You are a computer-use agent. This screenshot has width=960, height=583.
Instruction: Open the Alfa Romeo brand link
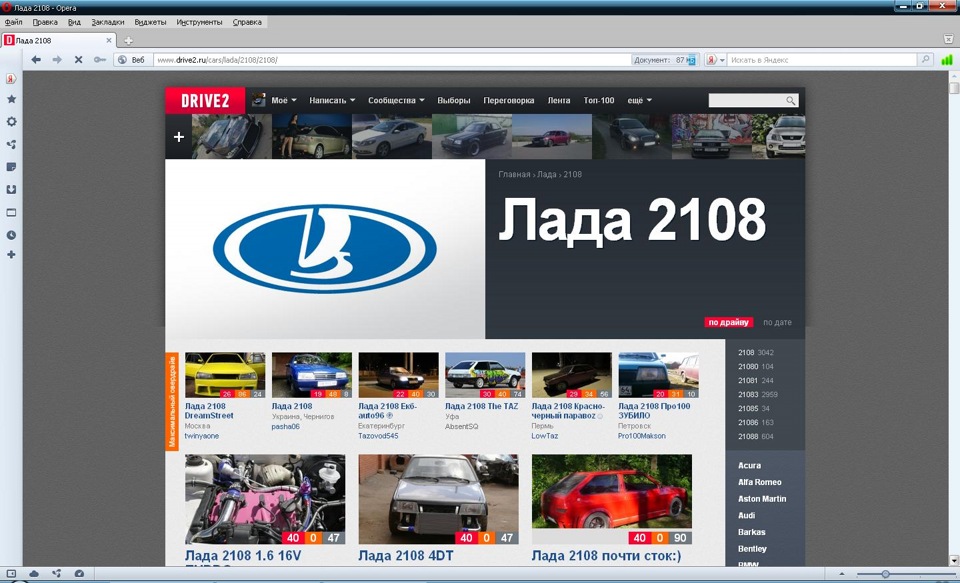click(x=759, y=482)
